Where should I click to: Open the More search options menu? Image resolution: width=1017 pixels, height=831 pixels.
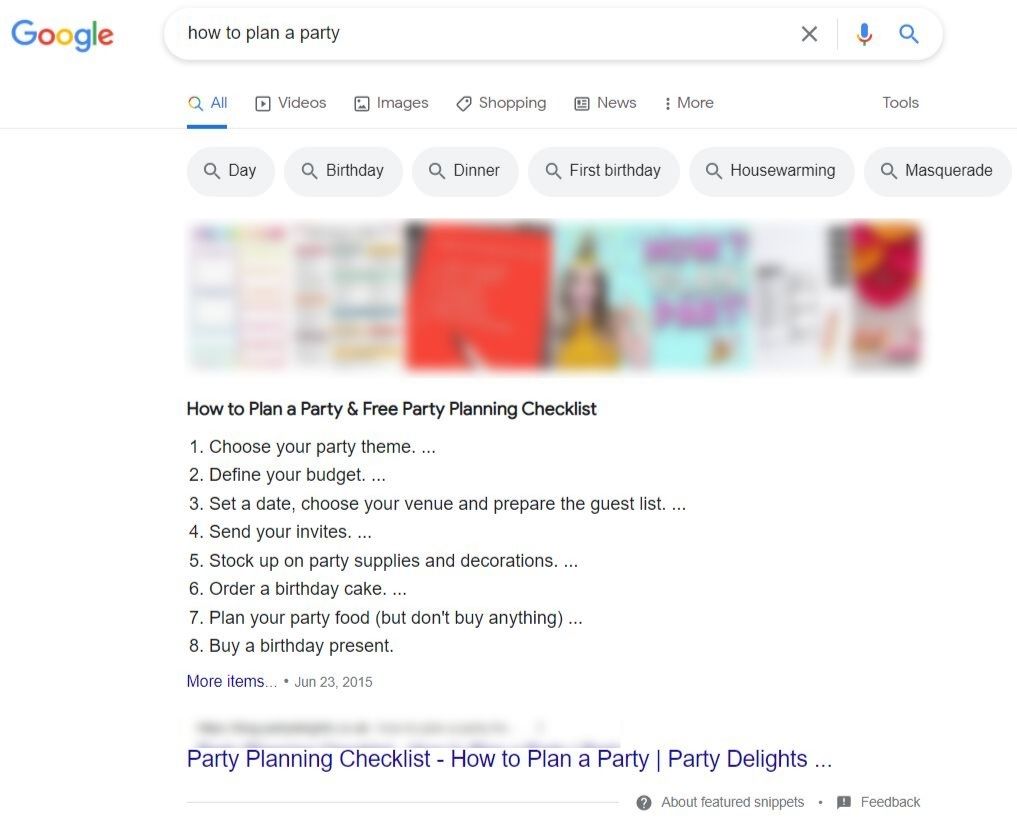coord(688,103)
